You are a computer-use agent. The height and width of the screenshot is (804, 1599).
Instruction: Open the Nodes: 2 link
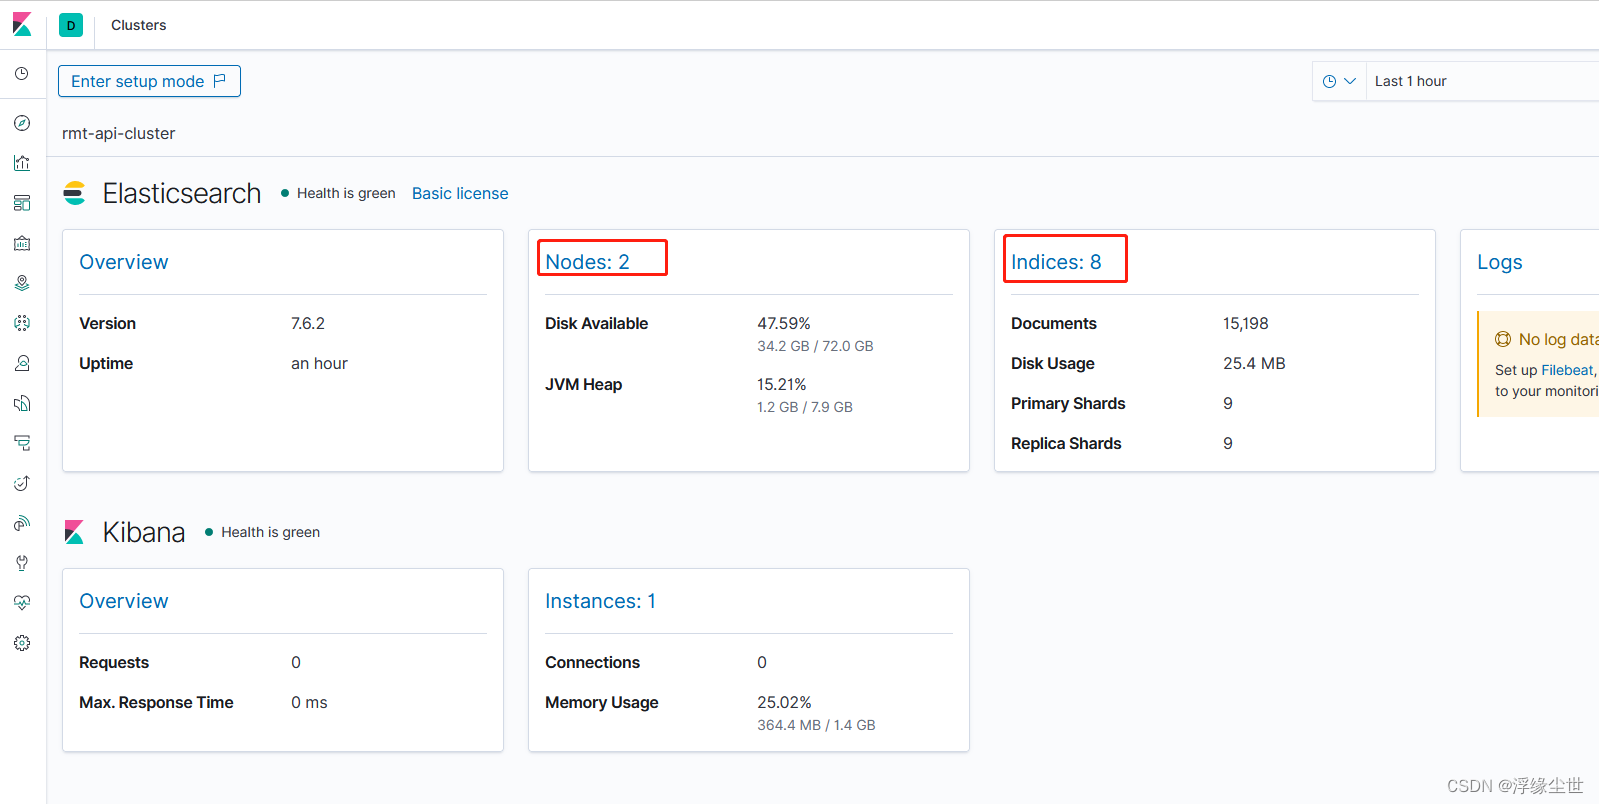tap(587, 262)
